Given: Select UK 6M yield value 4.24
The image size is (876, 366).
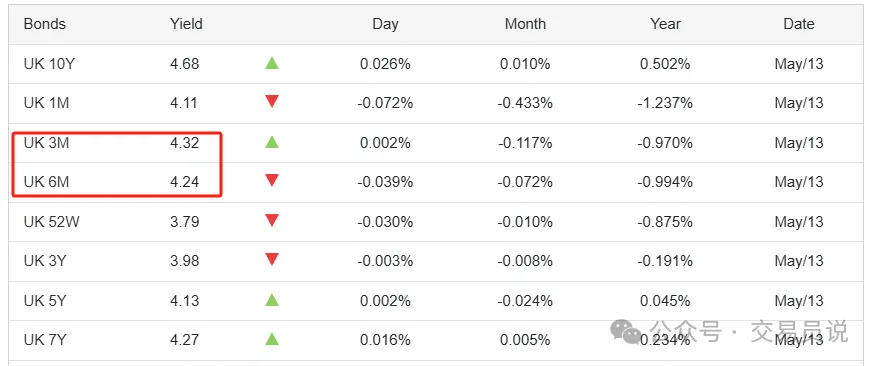Looking at the screenshot, I should (184, 182).
